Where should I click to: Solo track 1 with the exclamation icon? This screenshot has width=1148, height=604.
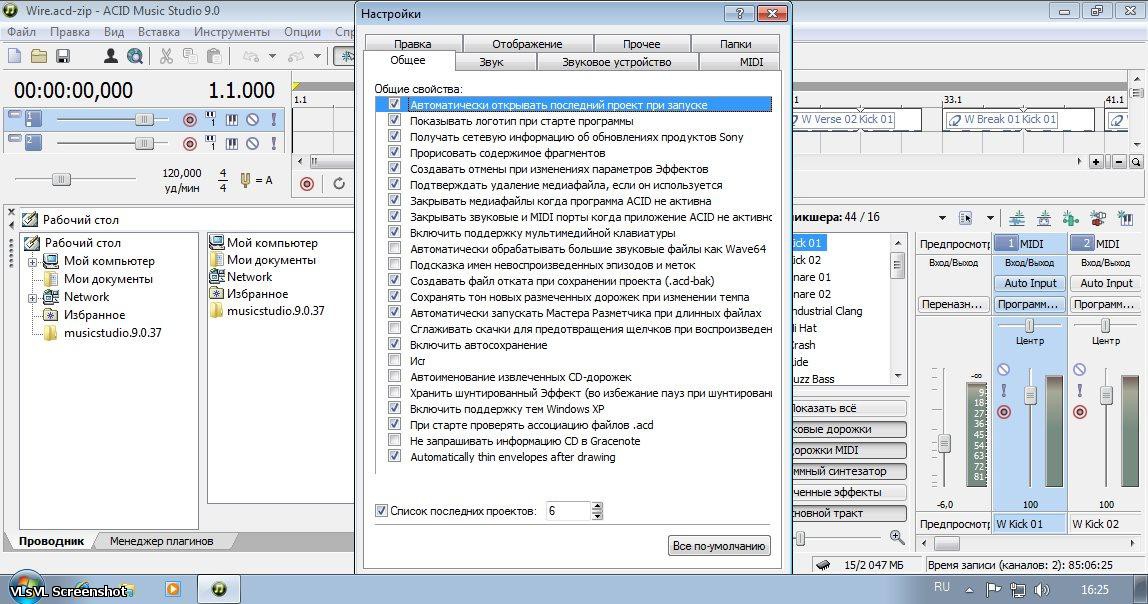274,119
